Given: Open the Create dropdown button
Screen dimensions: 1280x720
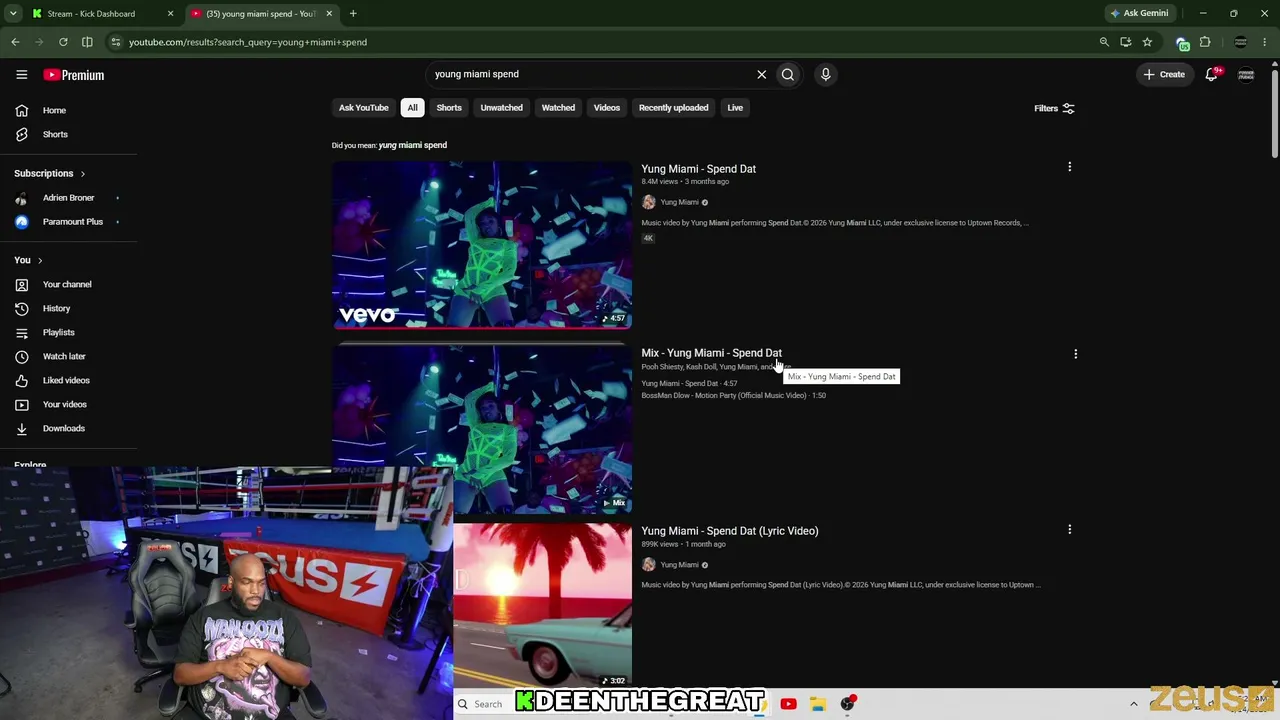Looking at the screenshot, I should pyautogui.click(x=1165, y=74).
